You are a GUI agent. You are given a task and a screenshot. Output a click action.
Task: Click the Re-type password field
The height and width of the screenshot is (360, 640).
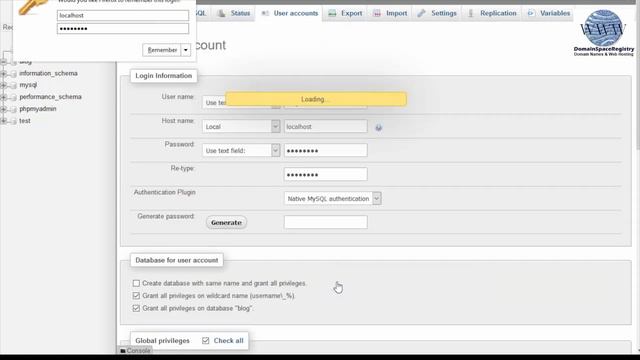coord(326,174)
